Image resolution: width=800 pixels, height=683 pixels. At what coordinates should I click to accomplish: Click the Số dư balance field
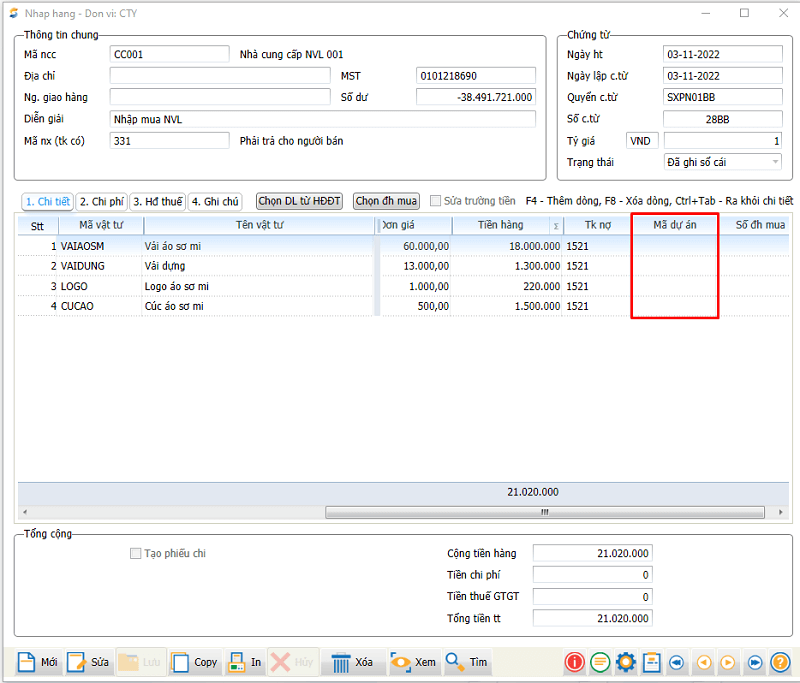coord(476,97)
